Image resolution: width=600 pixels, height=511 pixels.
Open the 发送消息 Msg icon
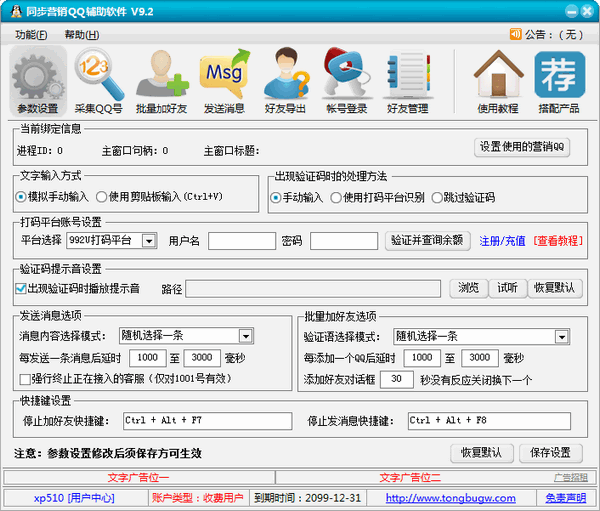(224, 82)
